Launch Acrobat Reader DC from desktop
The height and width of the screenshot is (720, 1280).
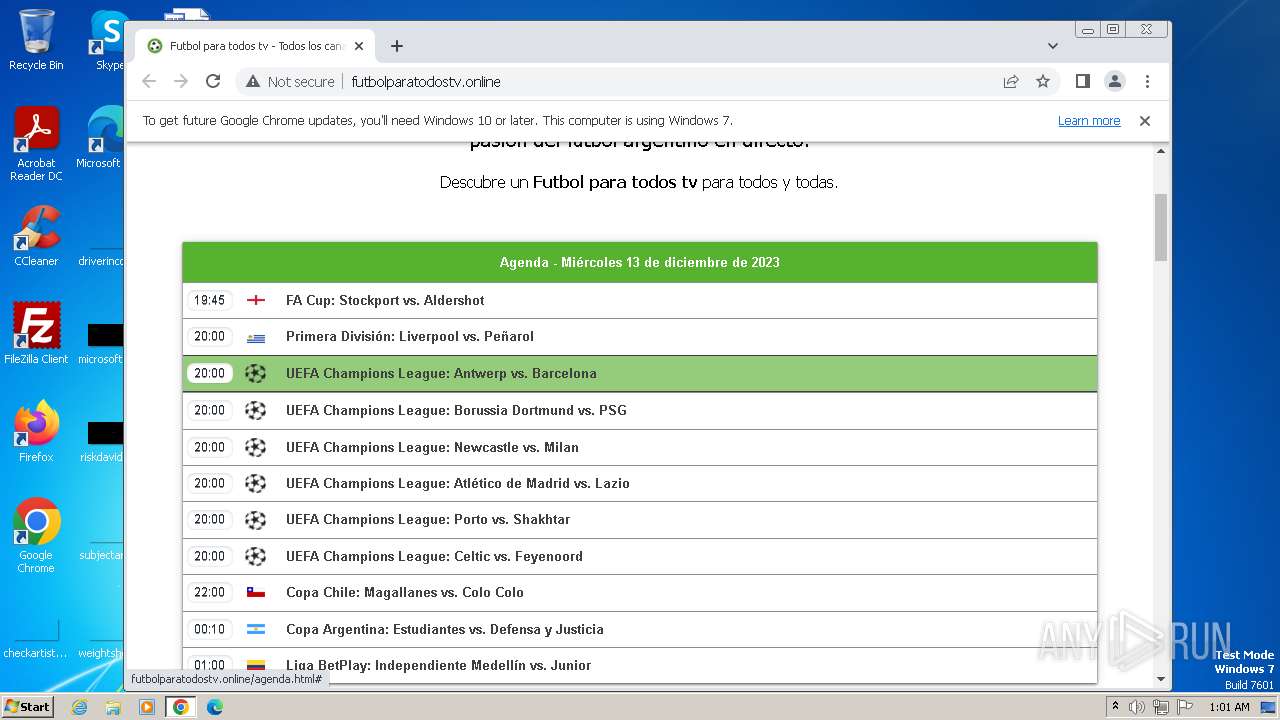(x=36, y=144)
